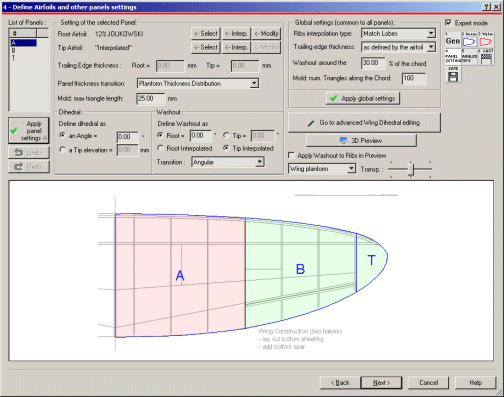
Task: Adjust the Transp. transparency slider
Action: (411, 169)
